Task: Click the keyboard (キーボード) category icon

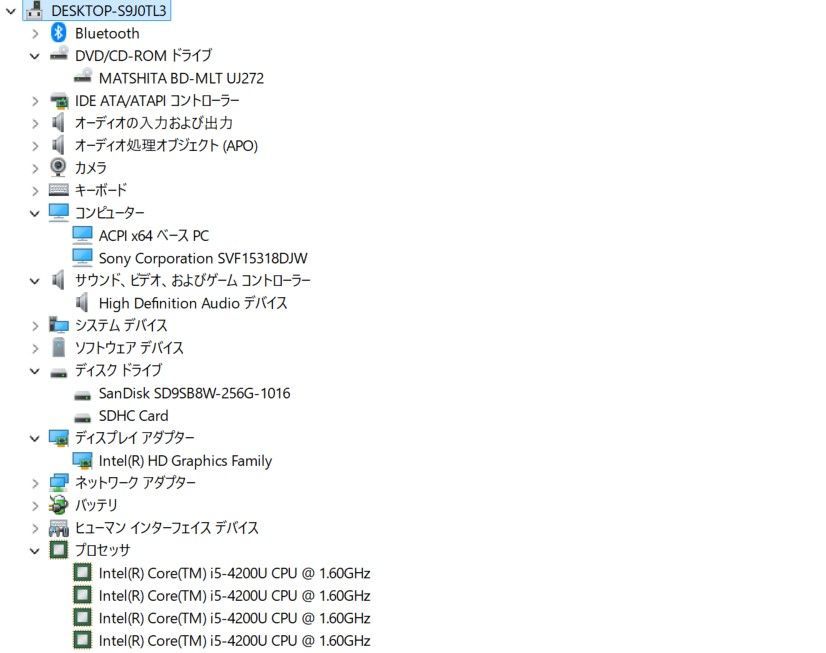Action: pos(59,190)
